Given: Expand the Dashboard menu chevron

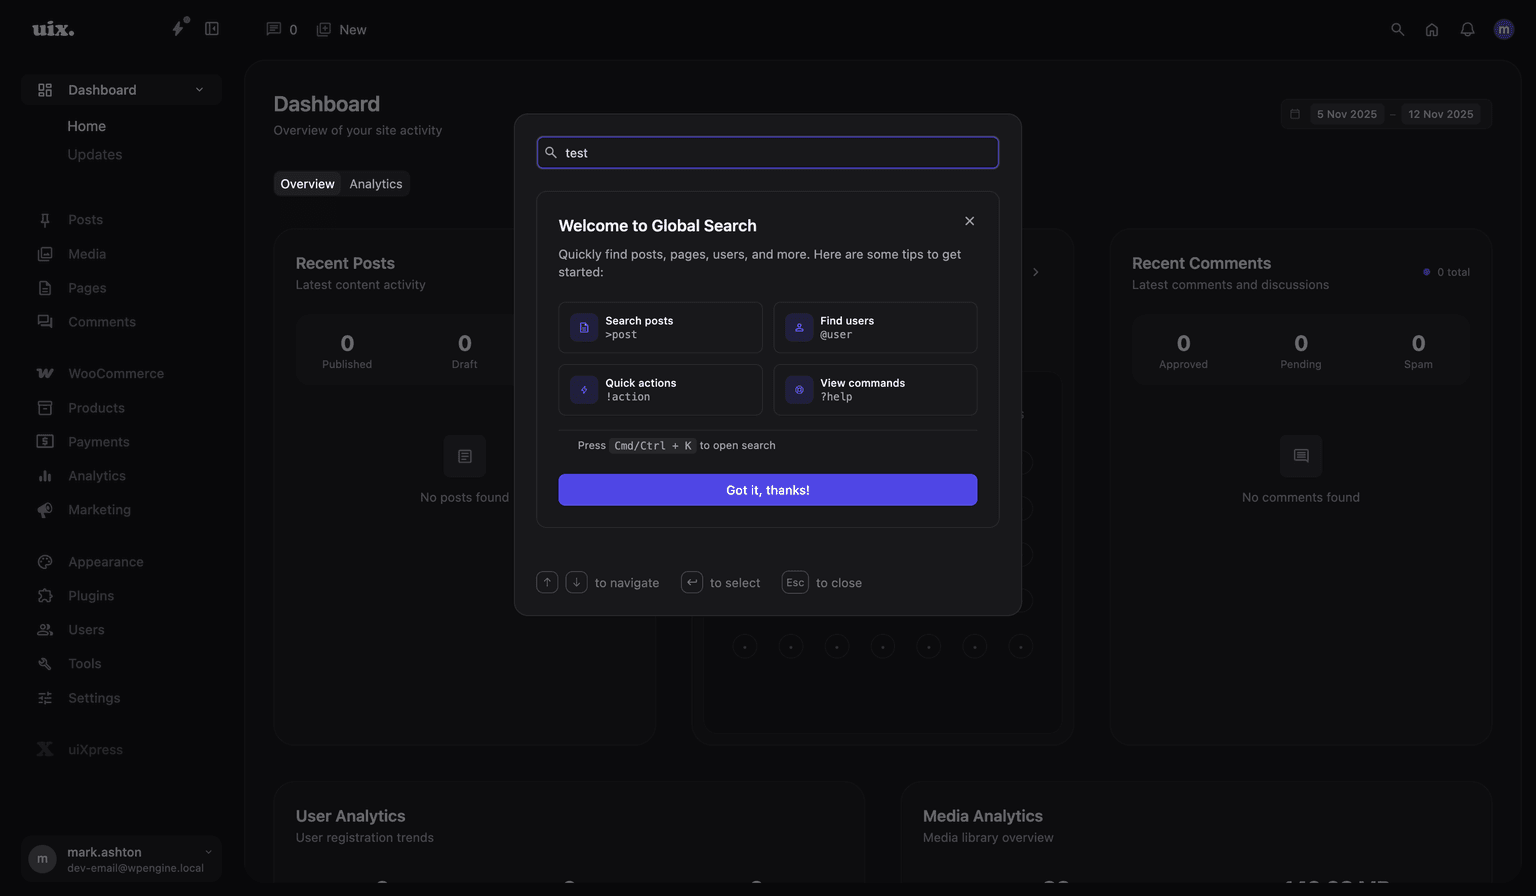Looking at the screenshot, I should (x=199, y=89).
